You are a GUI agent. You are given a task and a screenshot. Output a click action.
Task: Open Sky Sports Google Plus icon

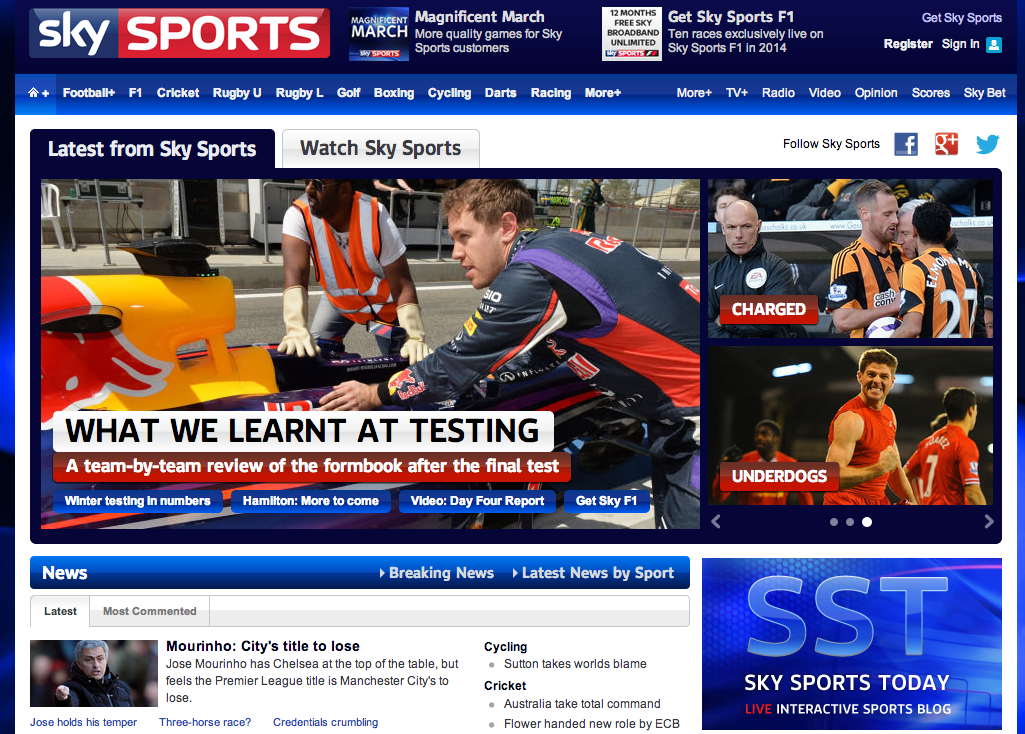(946, 144)
